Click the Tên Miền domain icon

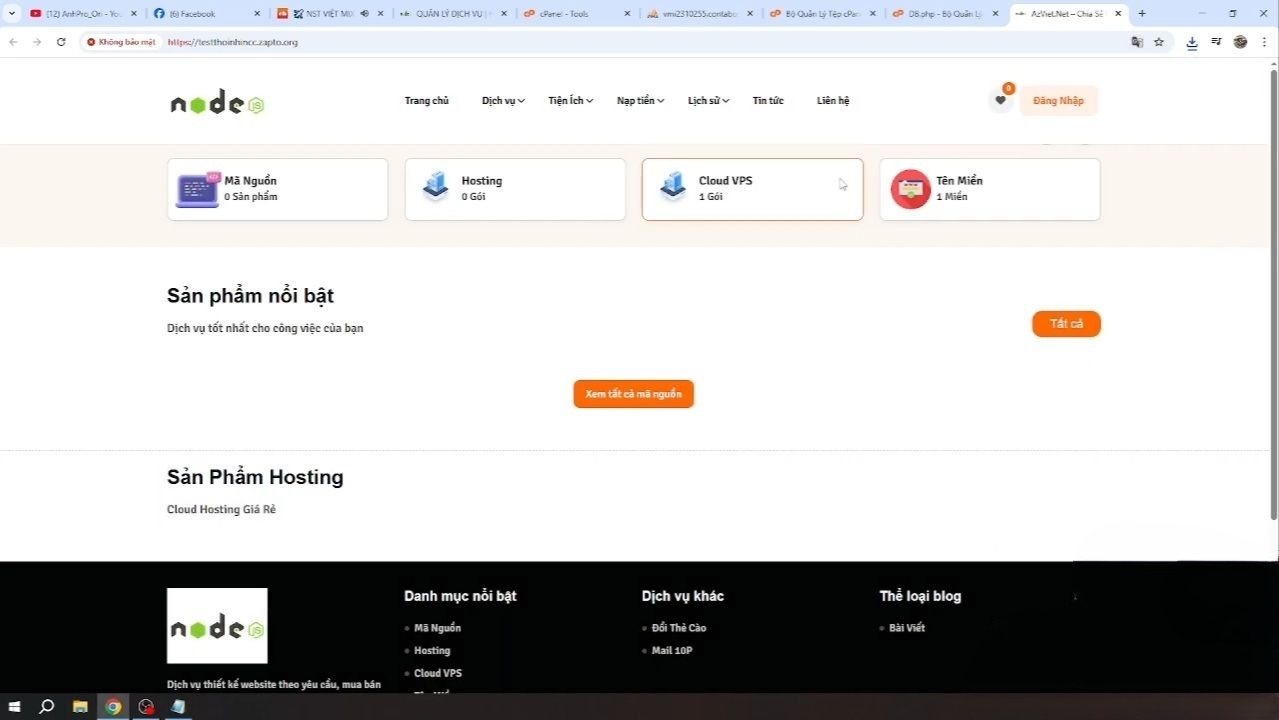tap(910, 189)
